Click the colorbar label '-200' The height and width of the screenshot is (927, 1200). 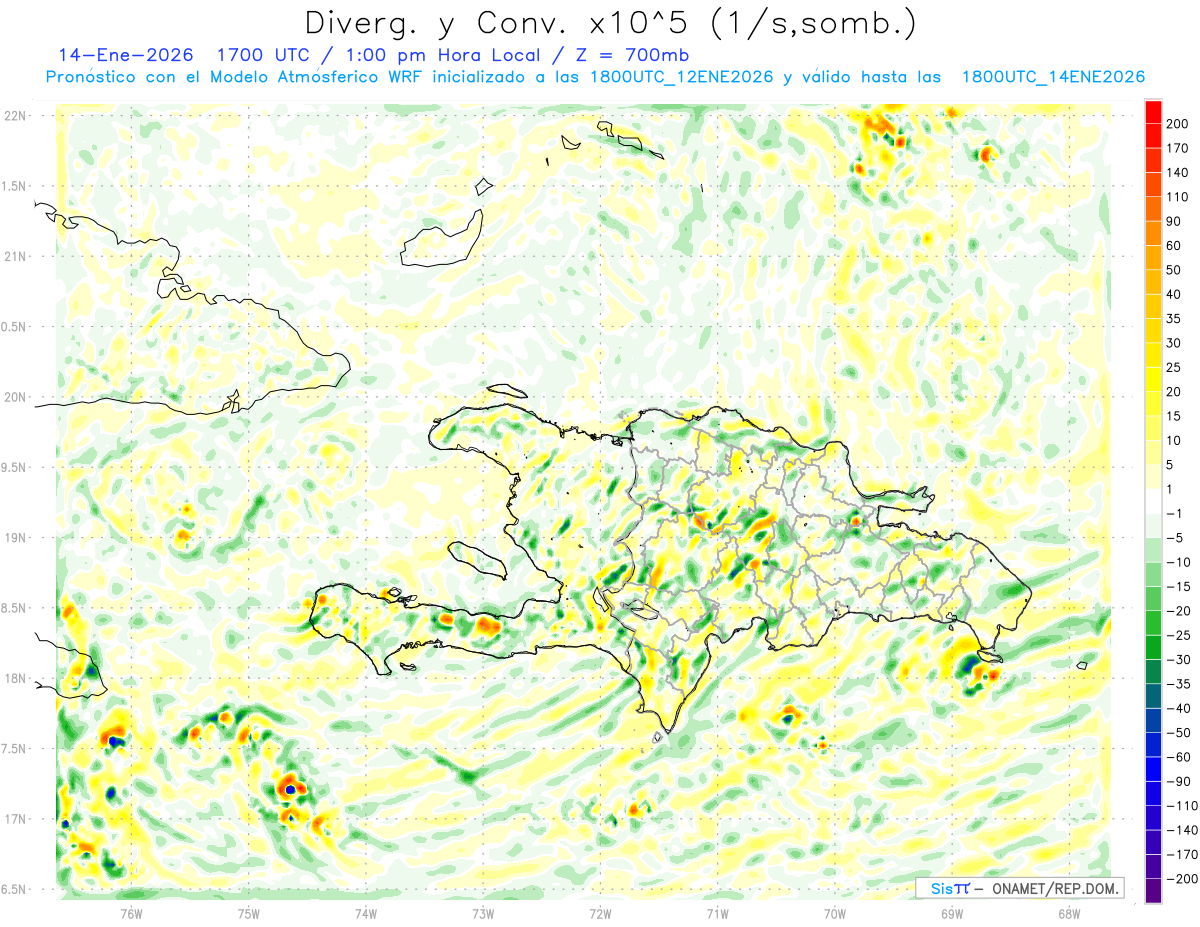click(1182, 879)
